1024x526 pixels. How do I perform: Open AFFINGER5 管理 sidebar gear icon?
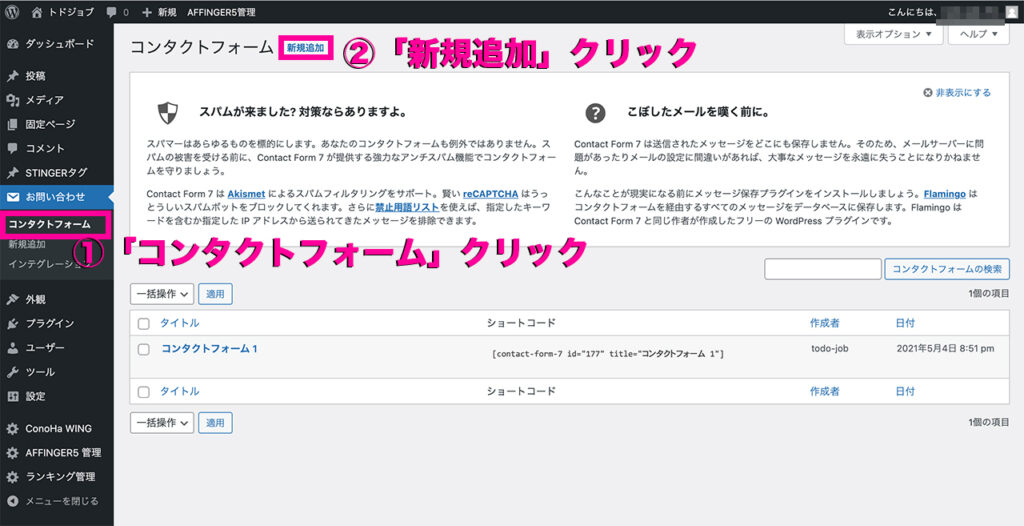point(12,453)
